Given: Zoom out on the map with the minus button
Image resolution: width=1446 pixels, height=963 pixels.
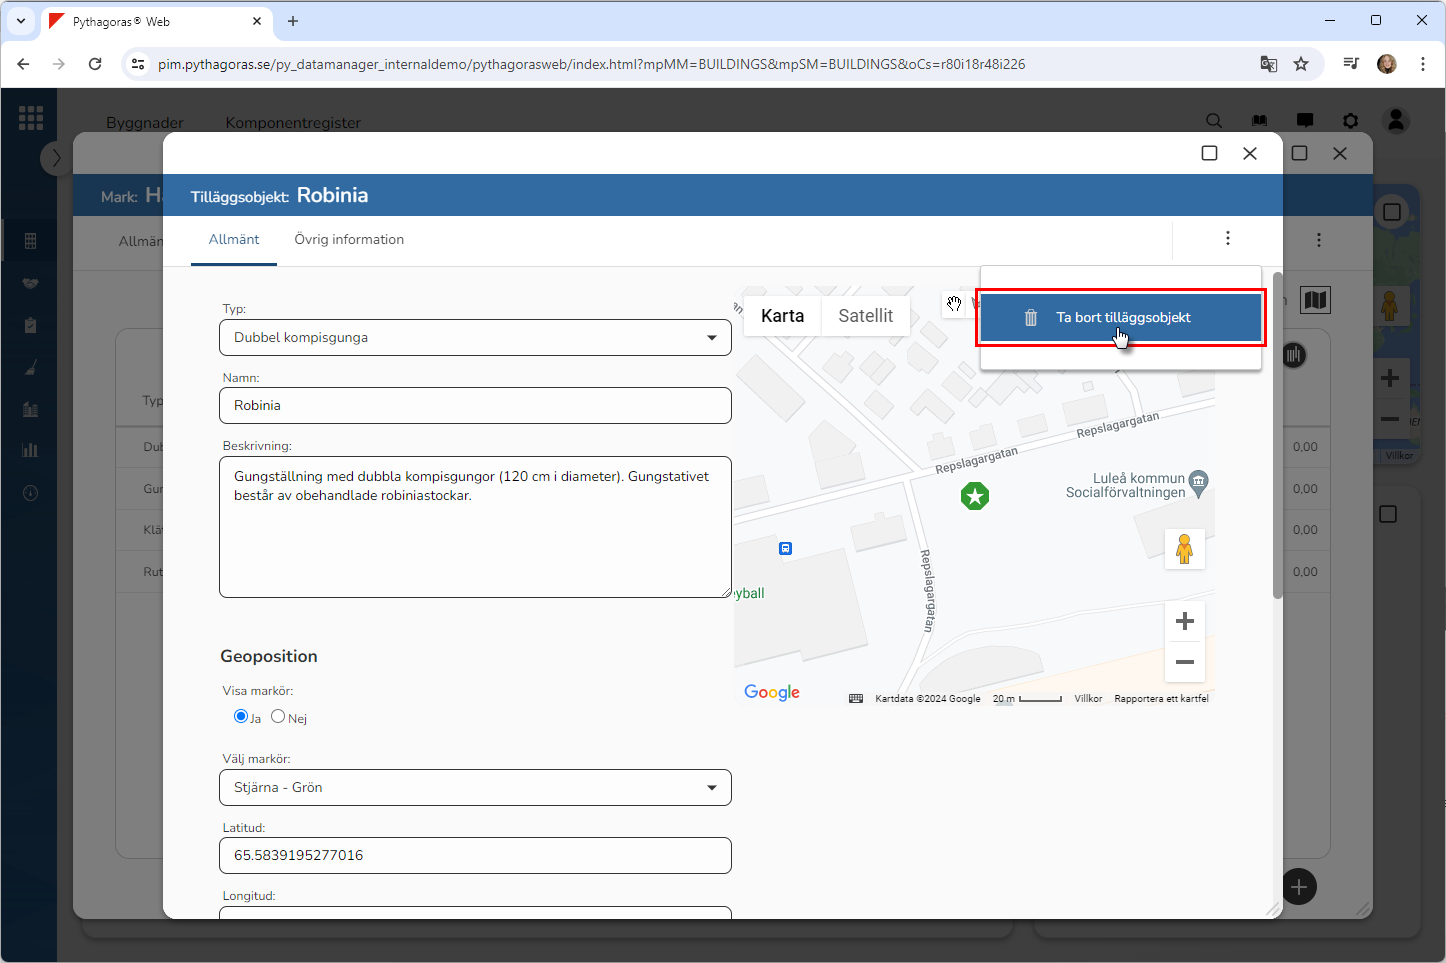Looking at the screenshot, I should point(1184,662).
